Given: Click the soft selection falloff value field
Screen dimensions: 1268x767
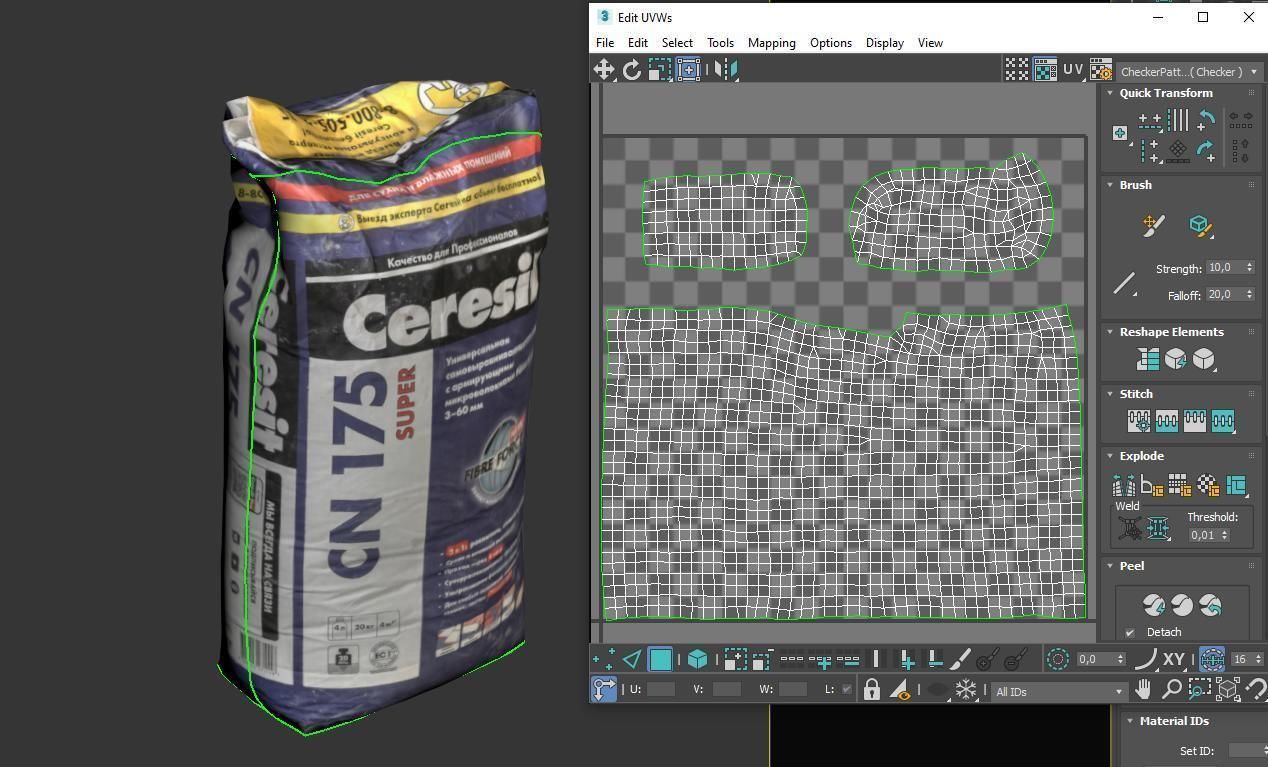Looking at the screenshot, I should click(1095, 659).
